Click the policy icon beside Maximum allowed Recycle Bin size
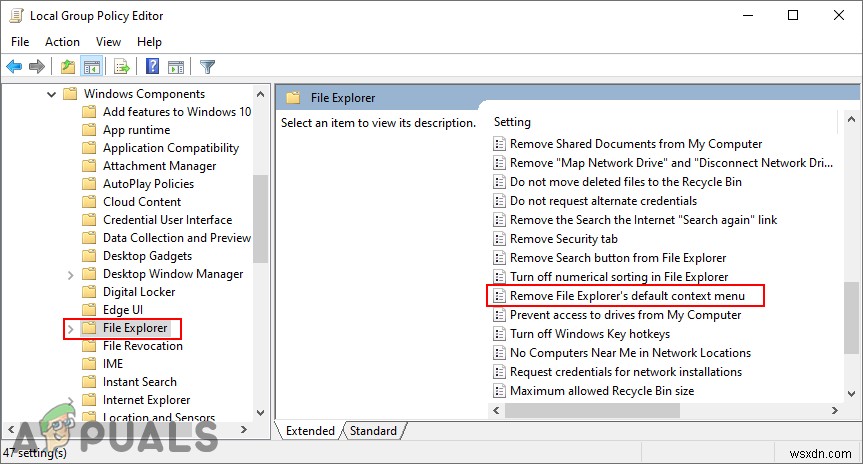Image resolution: width=863 pixels, height=464 pixels. click(499, 391)
